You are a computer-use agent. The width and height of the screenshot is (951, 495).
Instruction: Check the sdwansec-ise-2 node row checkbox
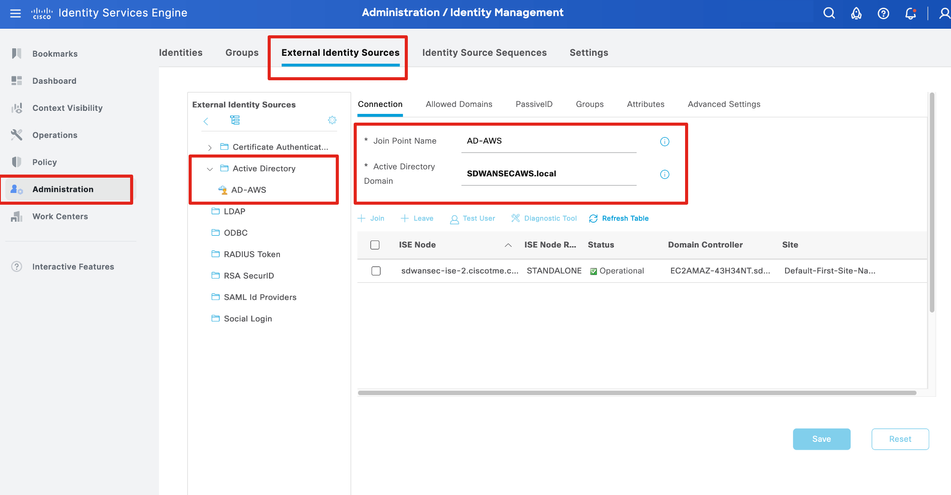pos(376,271)
